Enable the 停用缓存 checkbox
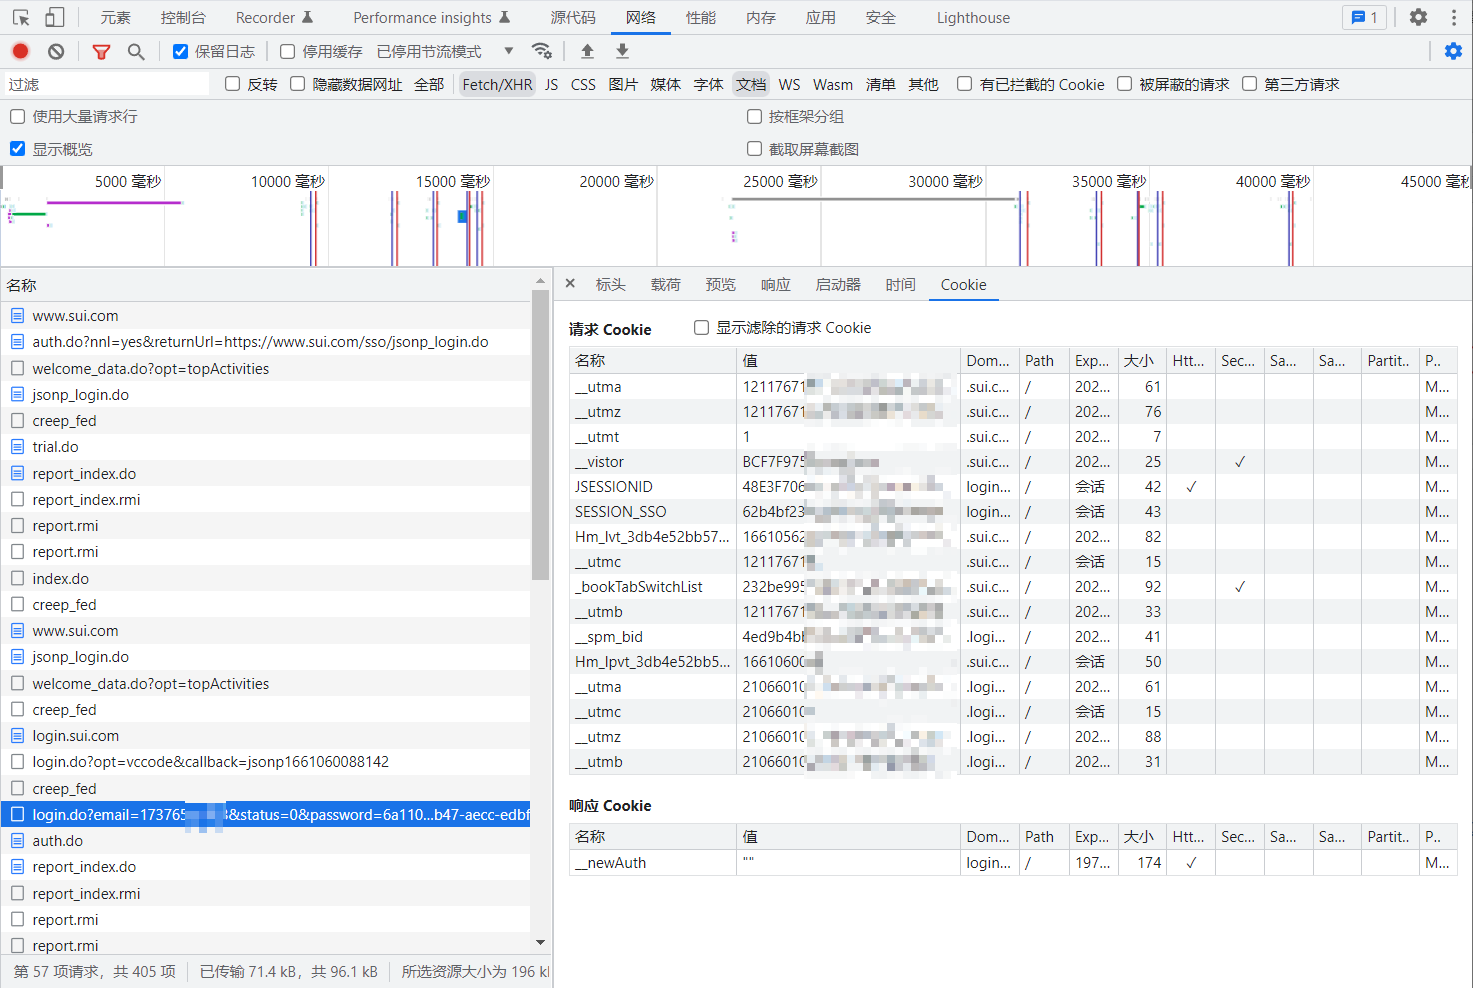The height and width of the screenshot is (988, 1473). 288,51
